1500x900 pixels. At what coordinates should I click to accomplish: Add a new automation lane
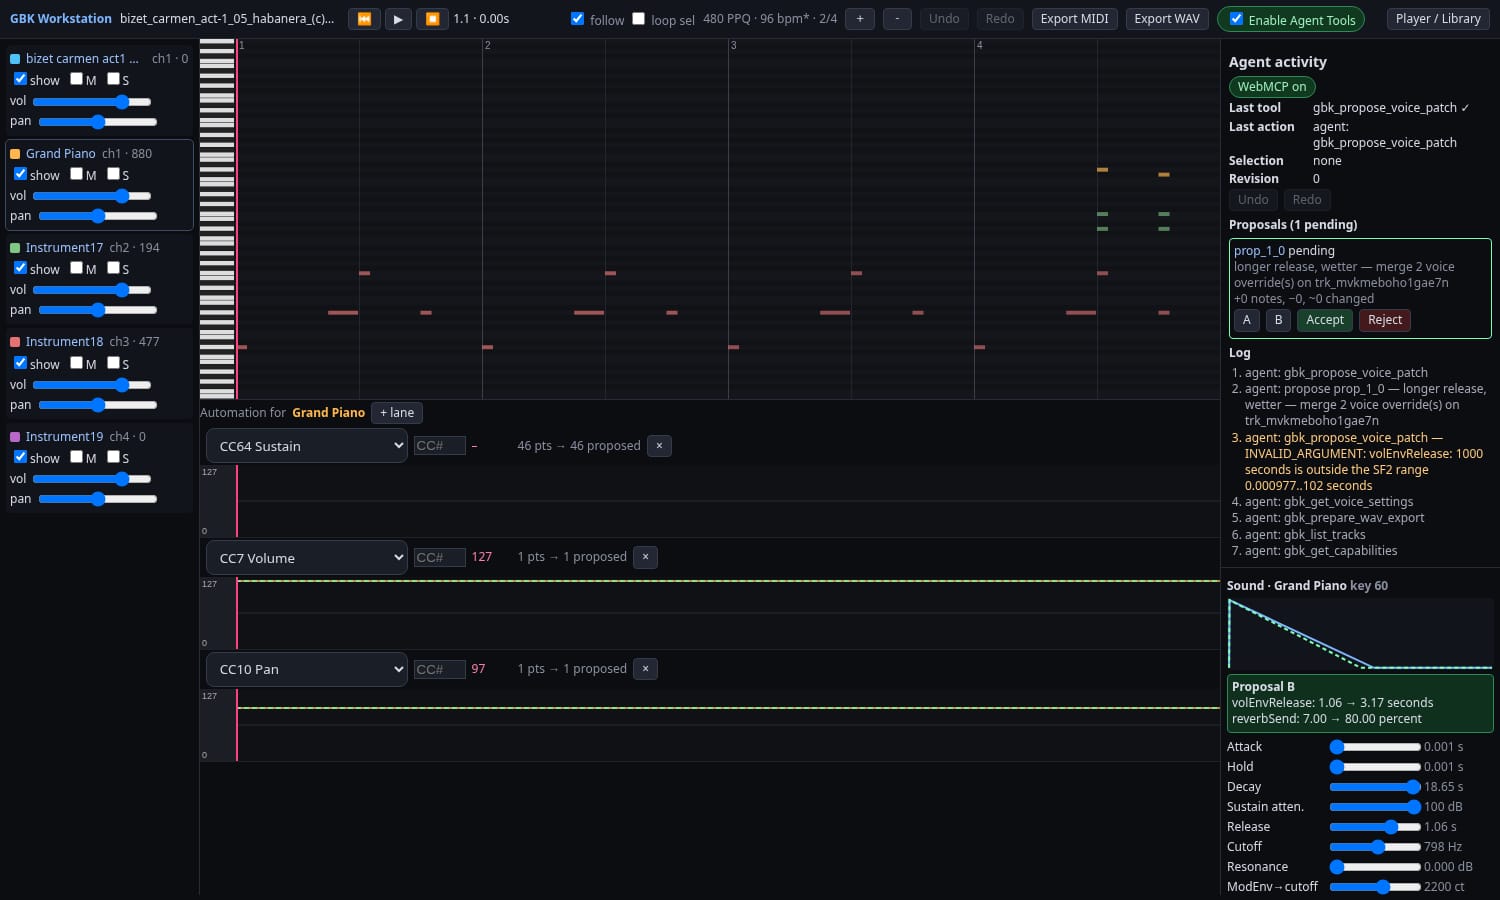(x=397, y=413)
